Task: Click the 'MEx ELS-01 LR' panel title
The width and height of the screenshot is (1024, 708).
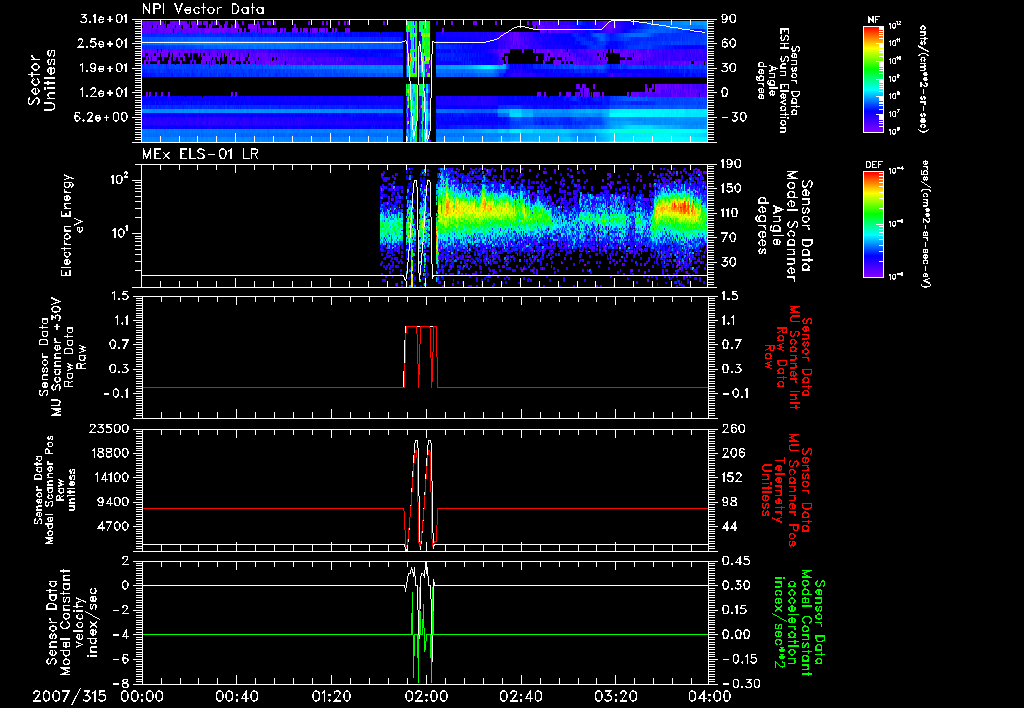Action: click(199, 154)
